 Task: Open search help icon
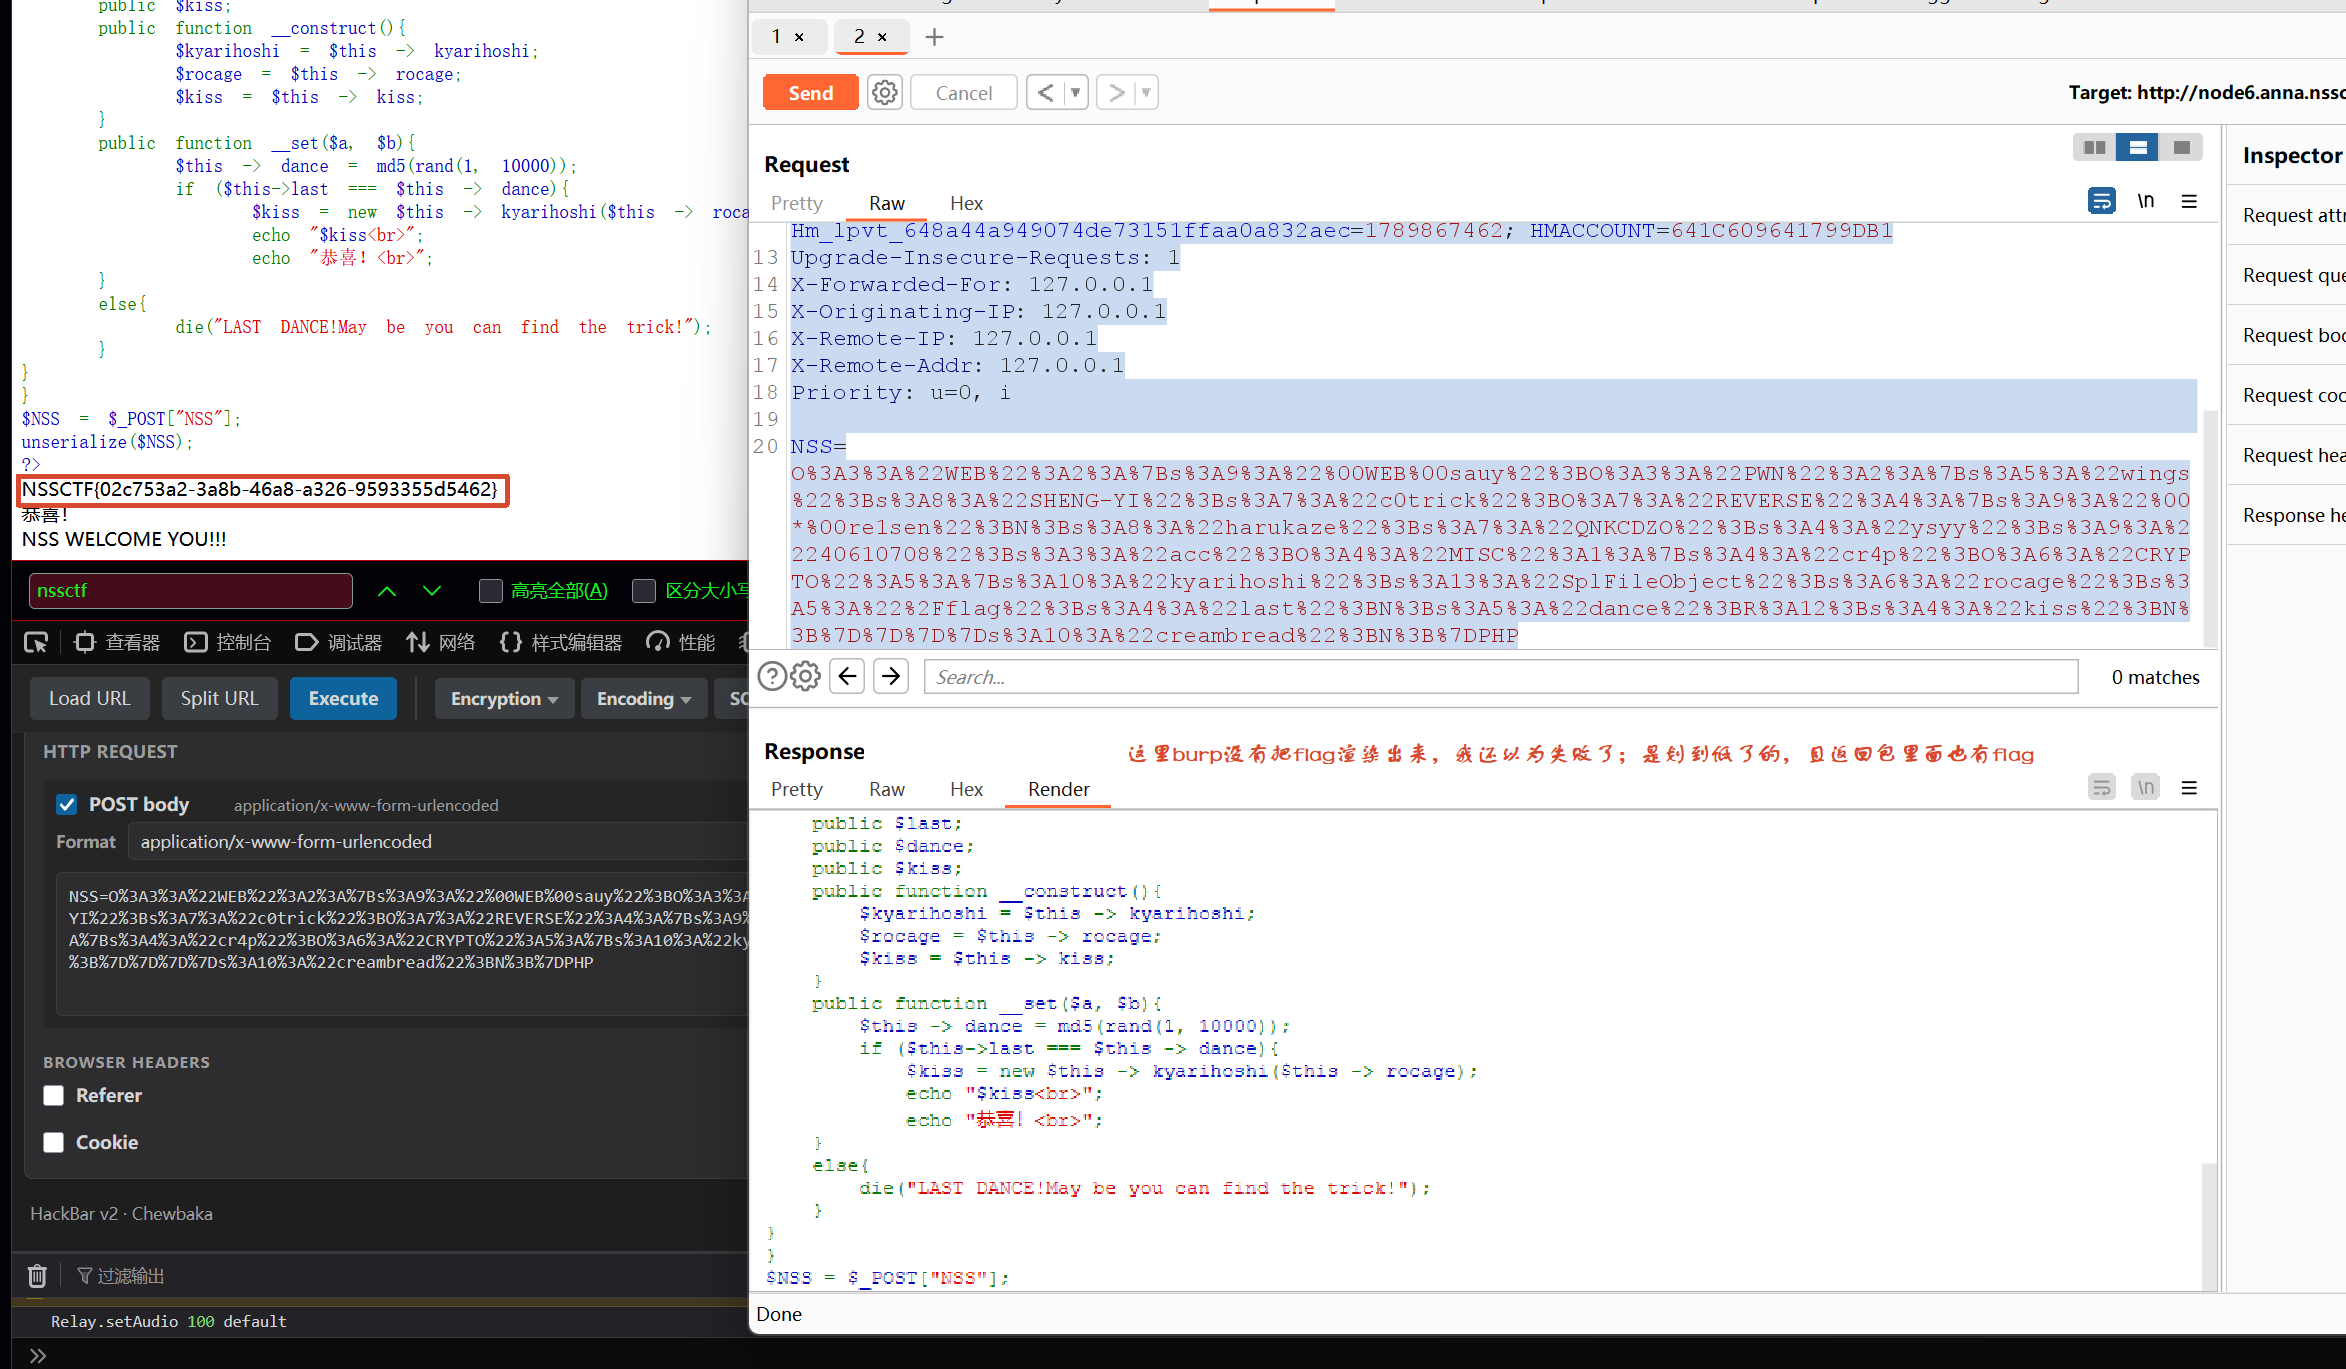tap(772, 677)
